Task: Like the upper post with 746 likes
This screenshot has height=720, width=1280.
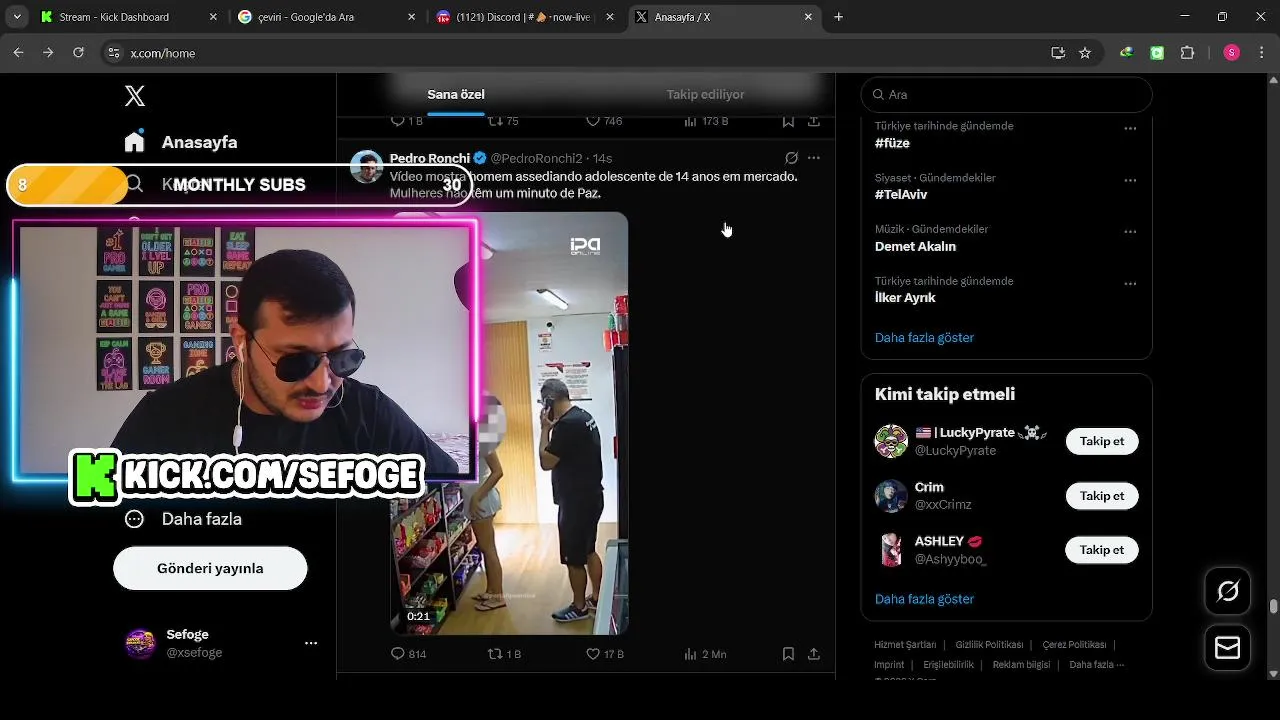Action: [x=604, y=121]
